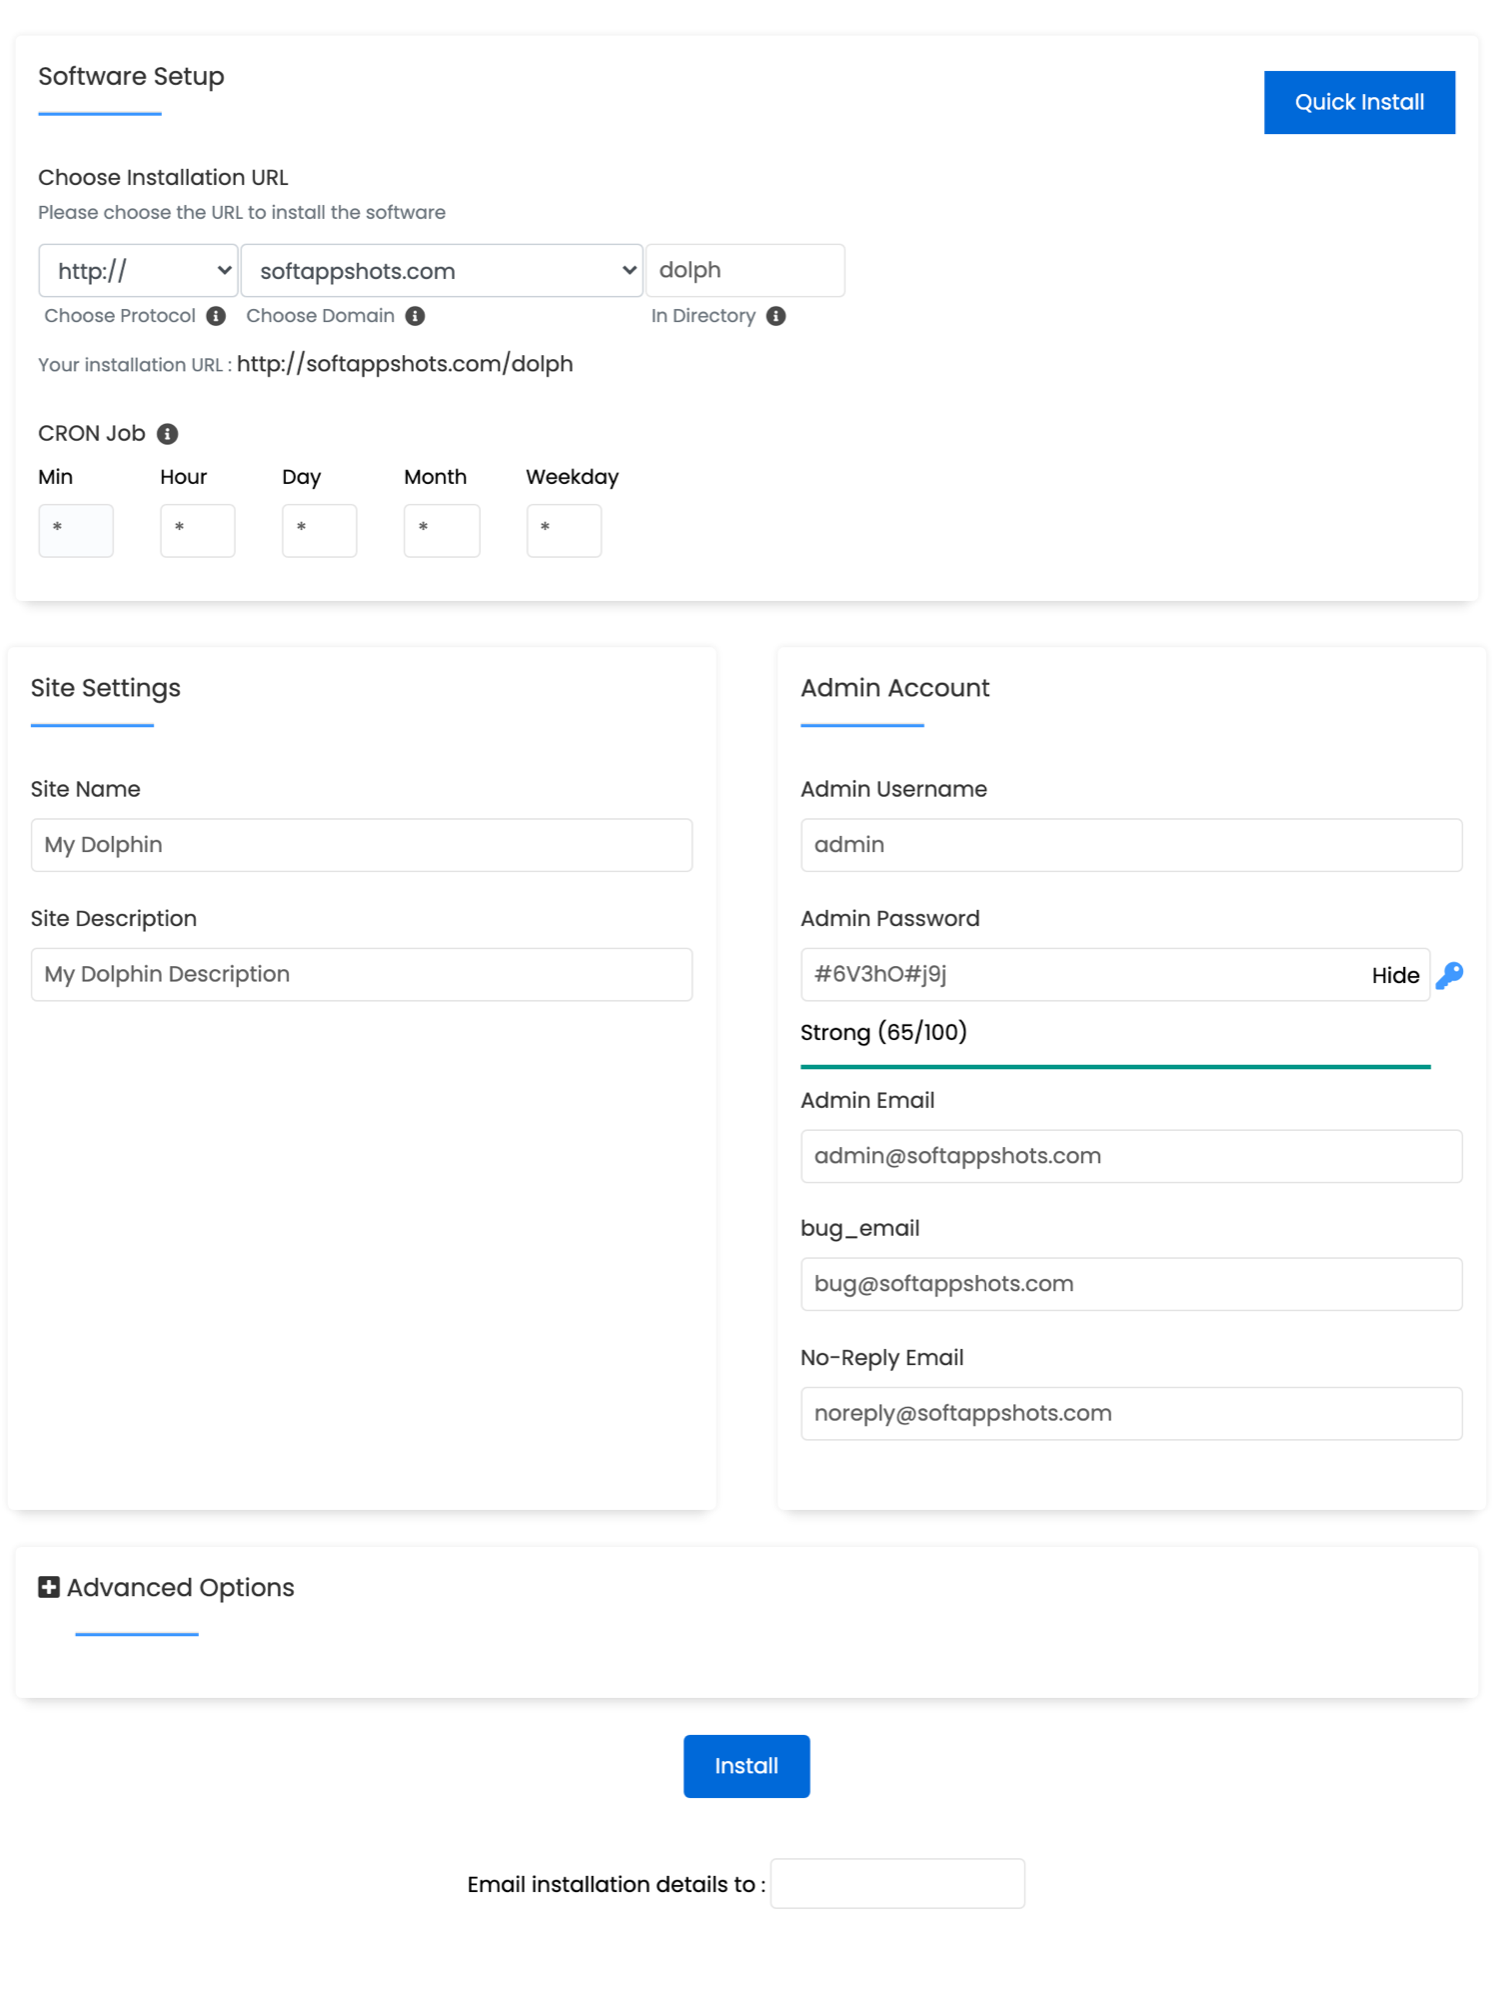
Task: Hide the admin password text
Action: pos(1394,975)
